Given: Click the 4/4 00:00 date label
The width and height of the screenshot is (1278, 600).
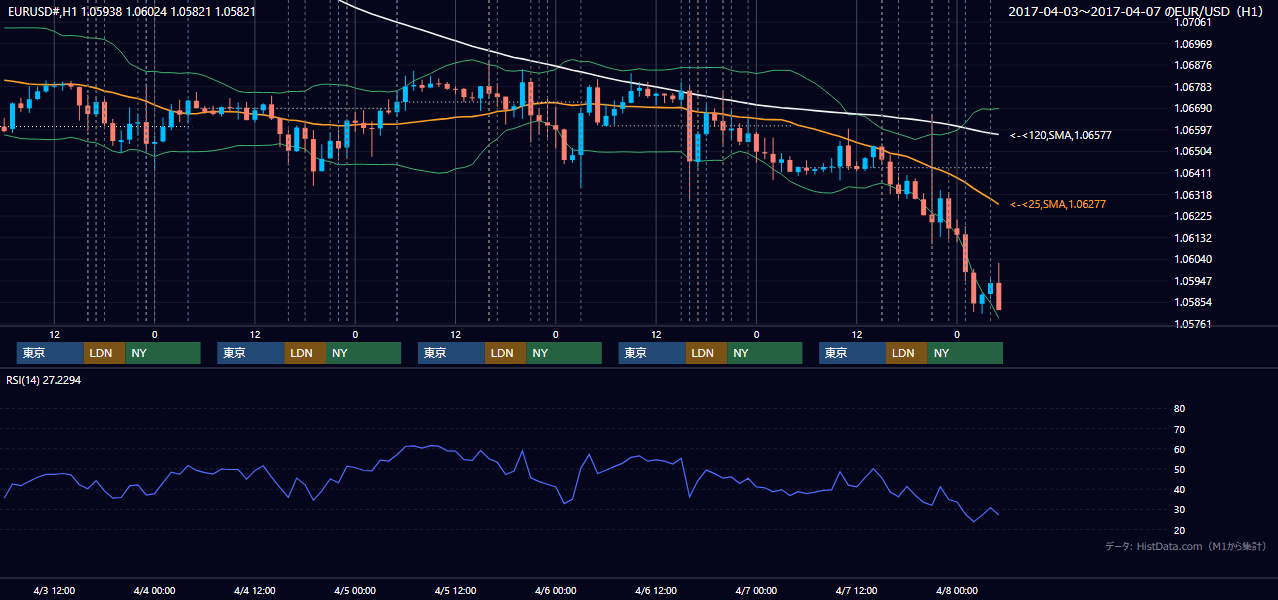Looking at the screenshot, I should 154,591.
